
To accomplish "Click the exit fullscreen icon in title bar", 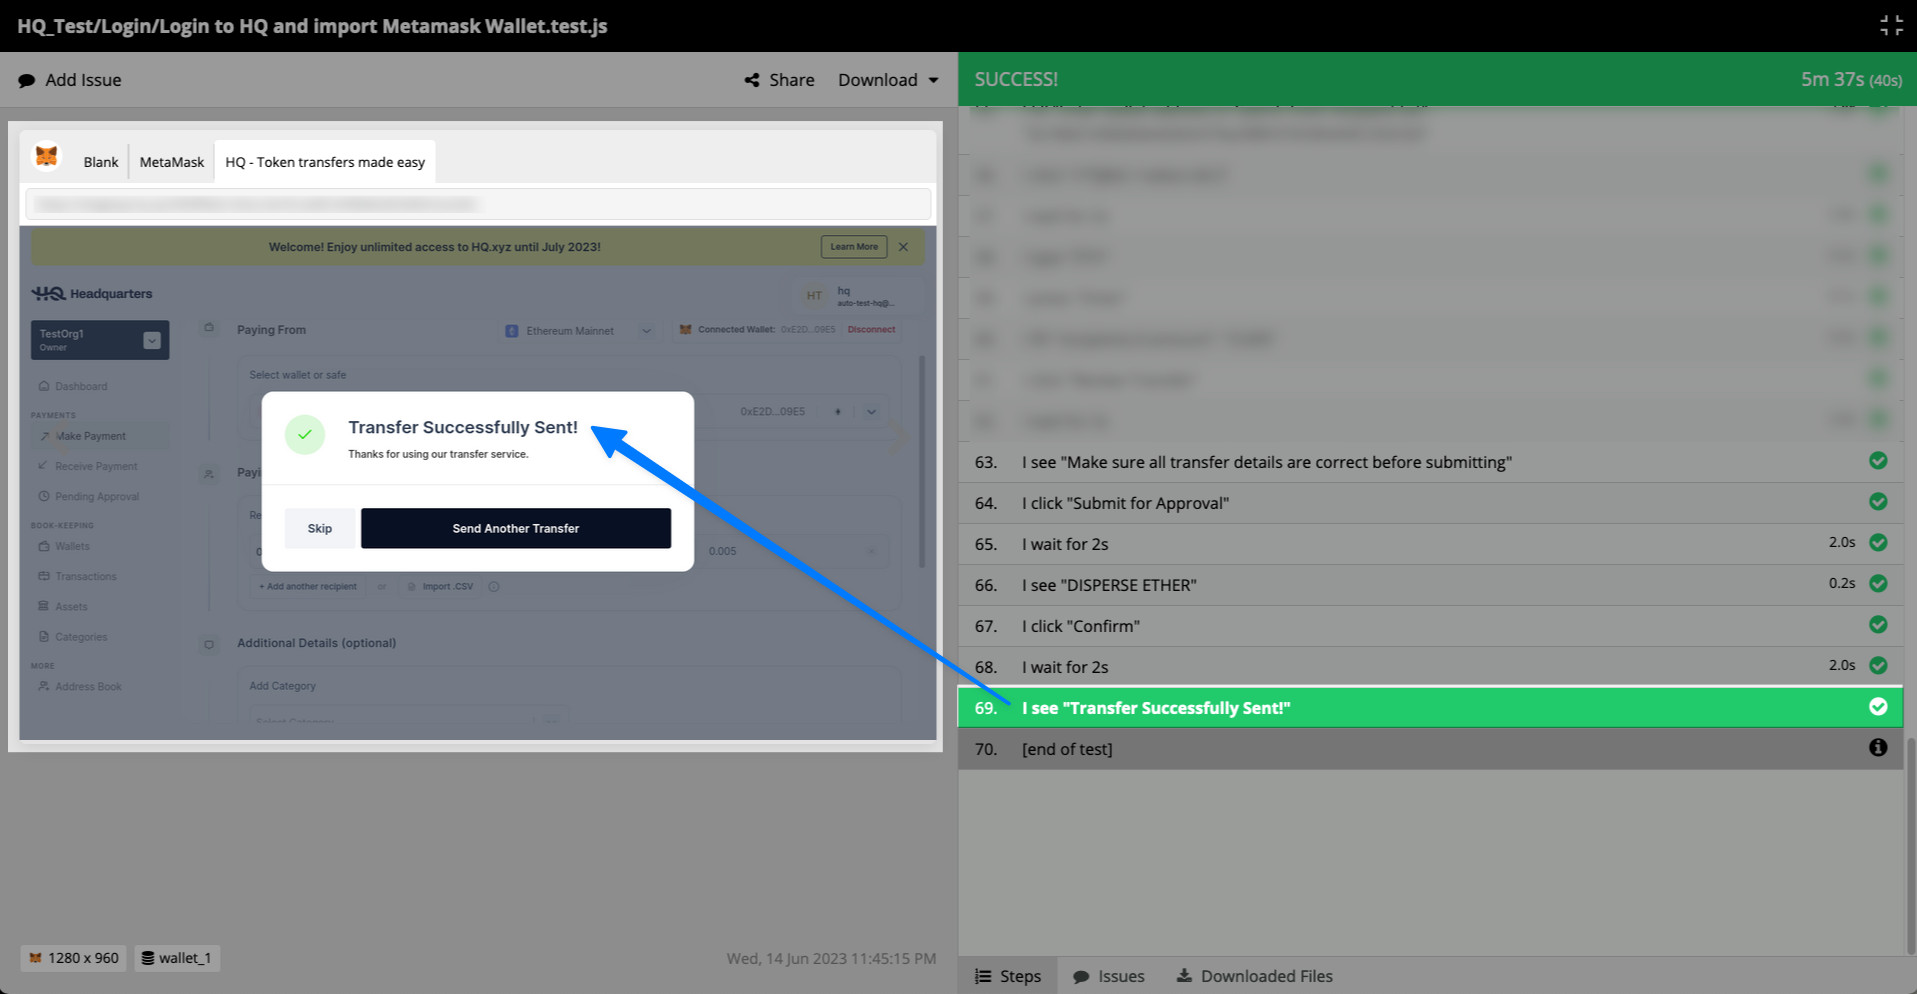I will click(x=1891, y=25).
